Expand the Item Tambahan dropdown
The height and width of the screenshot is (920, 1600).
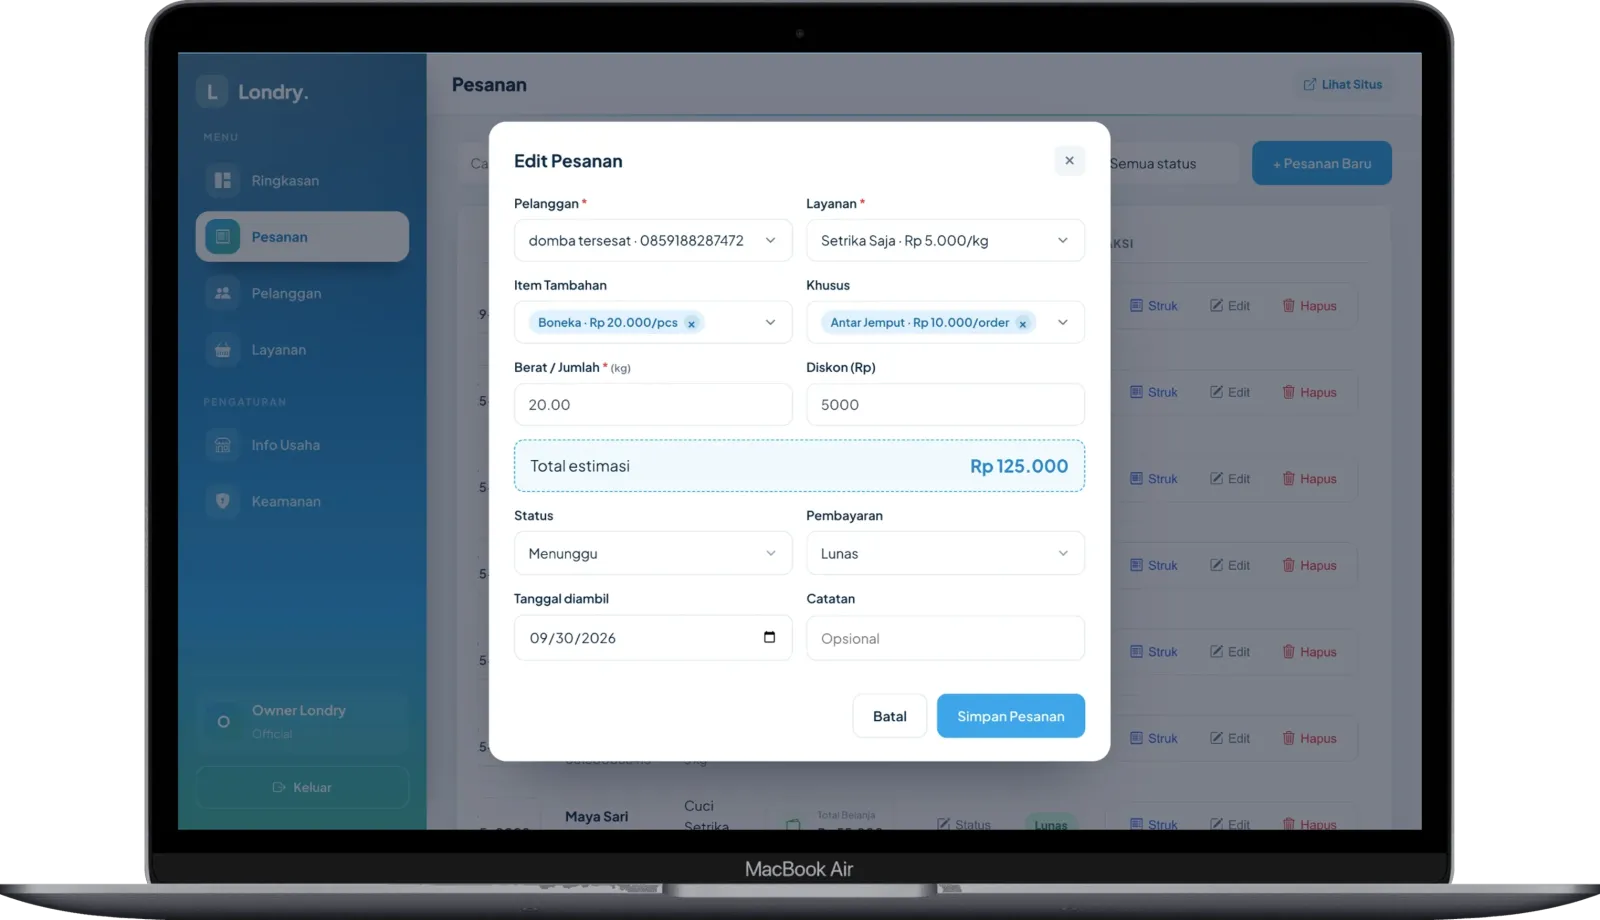click(x=770, y=323)
